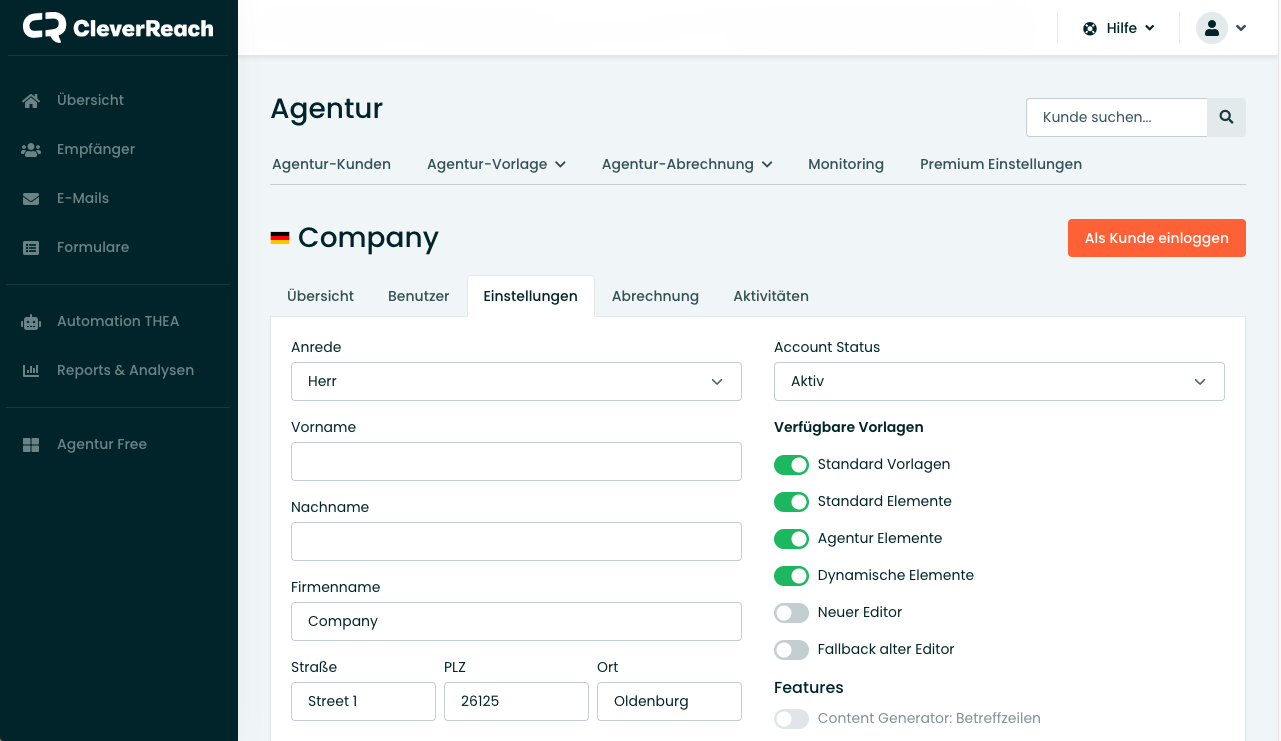1281x741 pixels.
Task: Click the CleverReach logo icon
Action: 45,28
